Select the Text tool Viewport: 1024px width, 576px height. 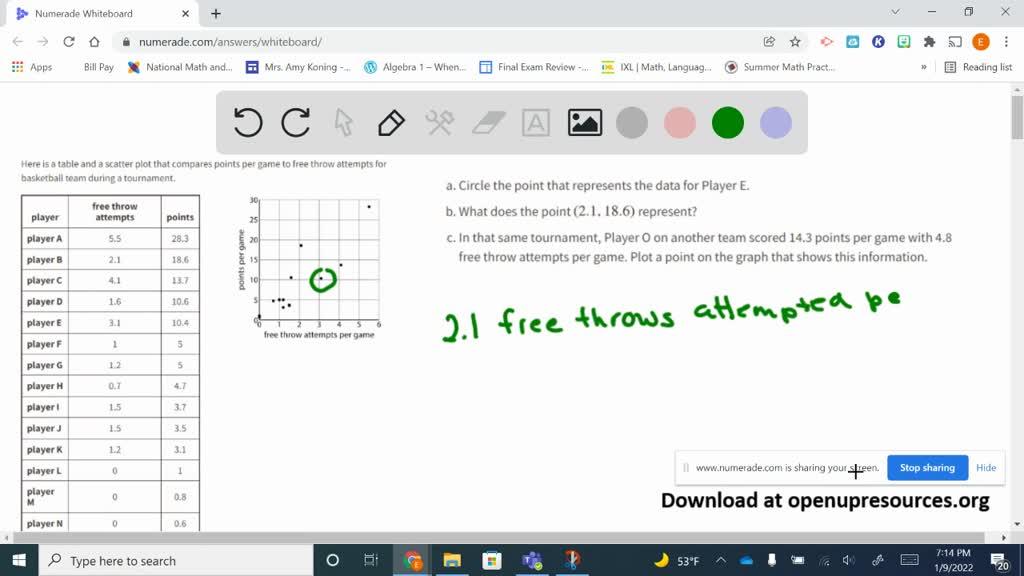[x=536, y=122]
